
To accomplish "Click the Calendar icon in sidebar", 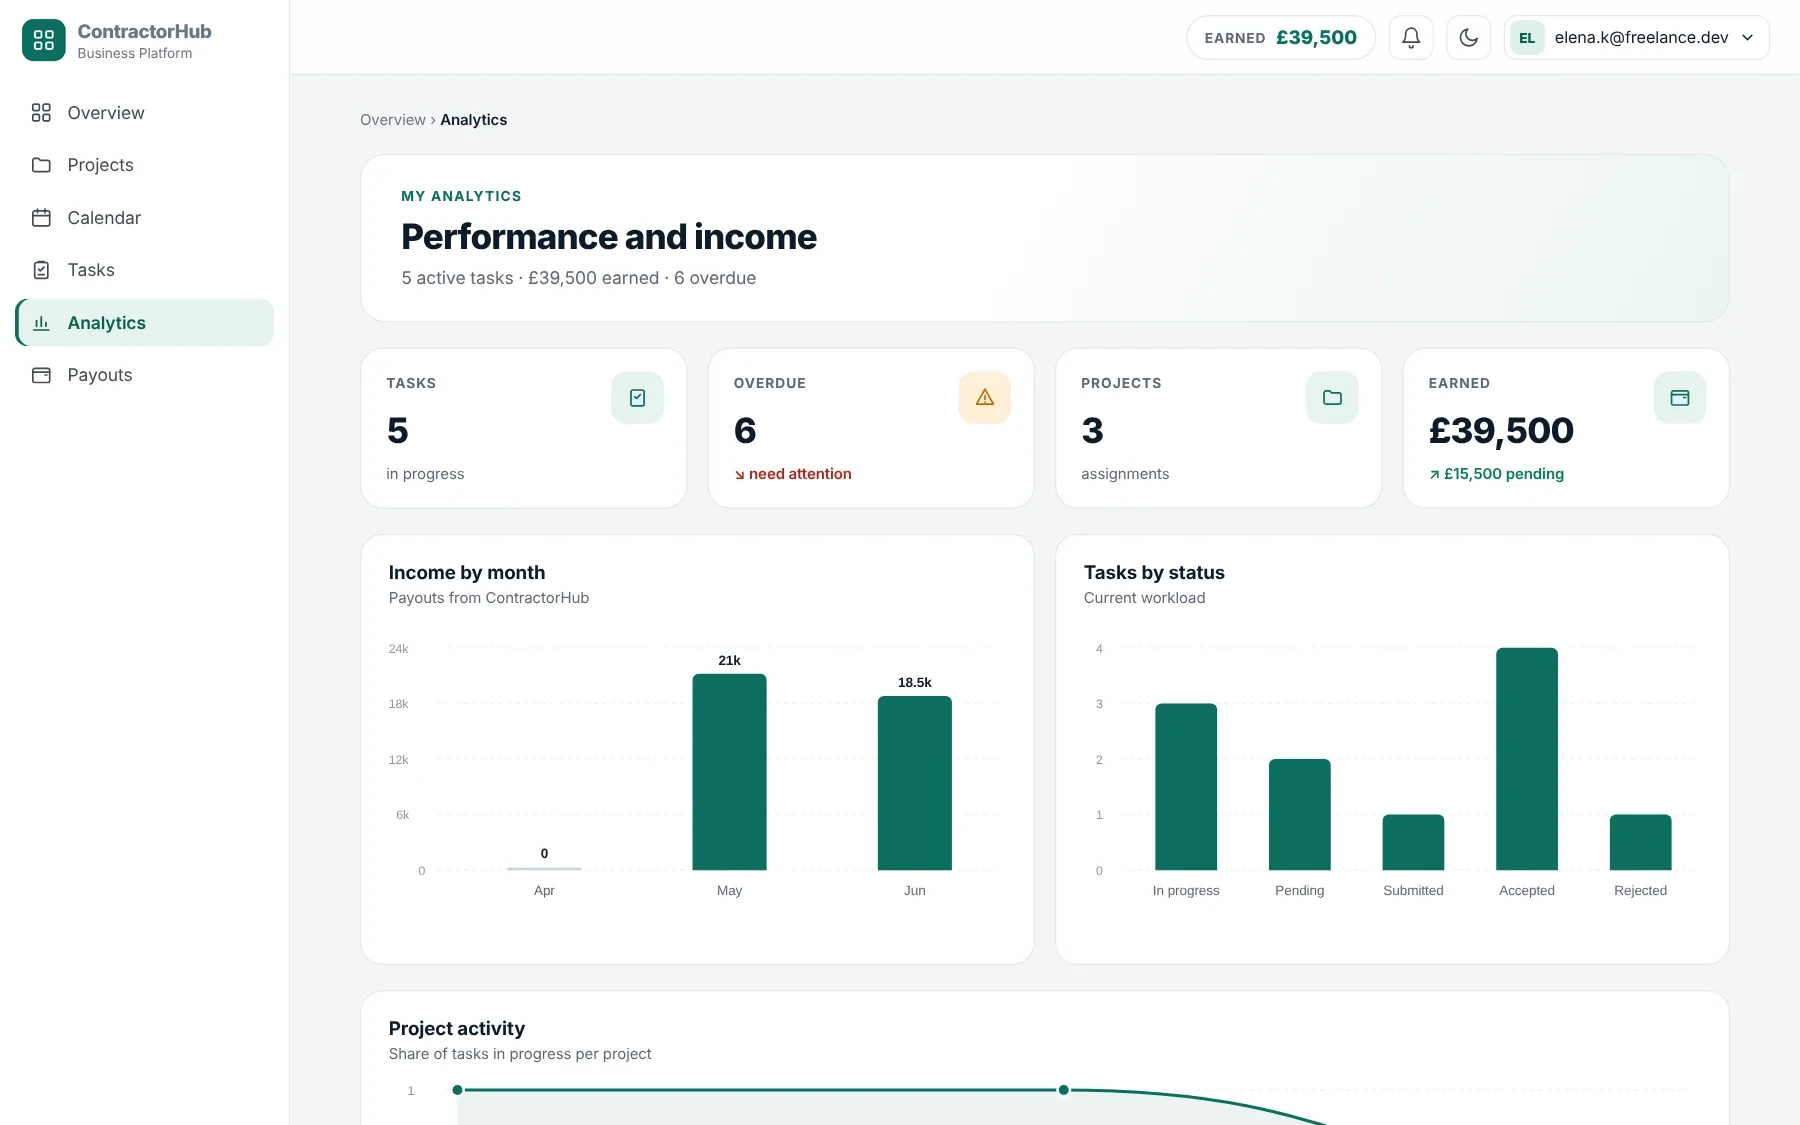I will (x=41, y=218).
